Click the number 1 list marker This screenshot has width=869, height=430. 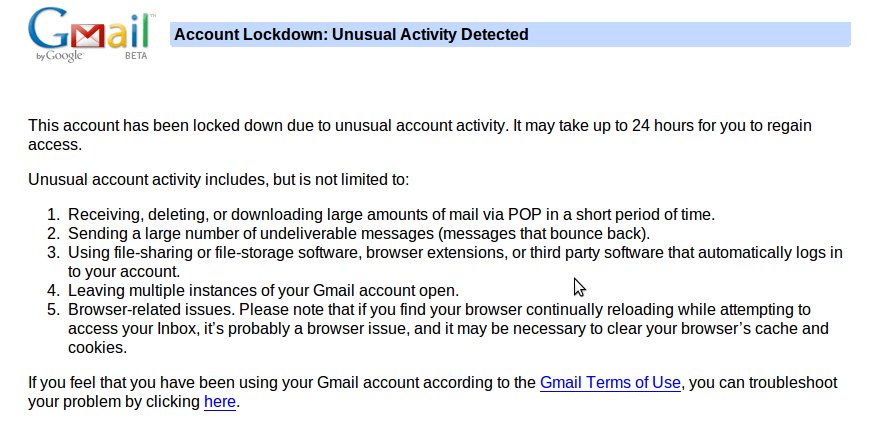tap(53, 214)
